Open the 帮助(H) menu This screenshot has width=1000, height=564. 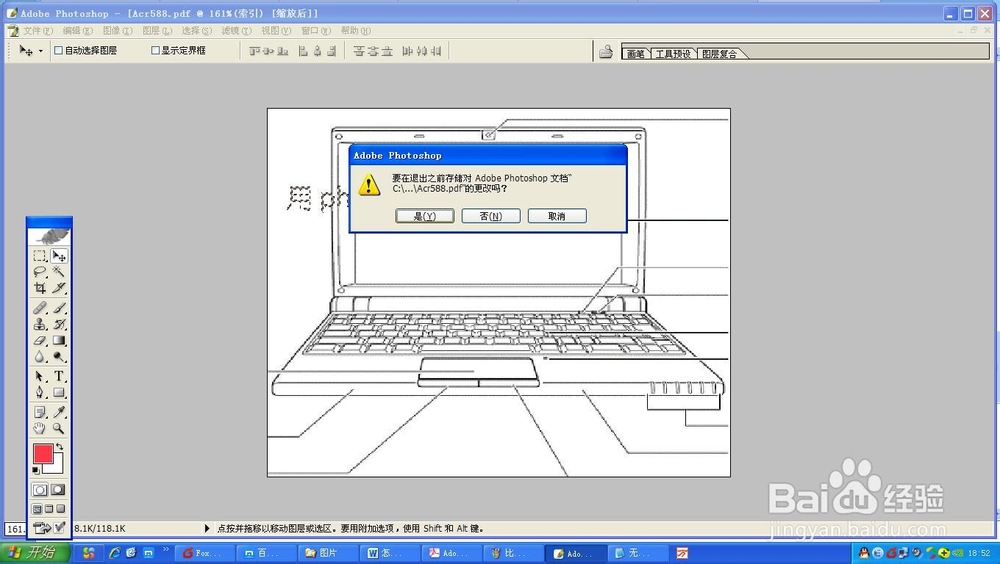(x=356, y=31)
